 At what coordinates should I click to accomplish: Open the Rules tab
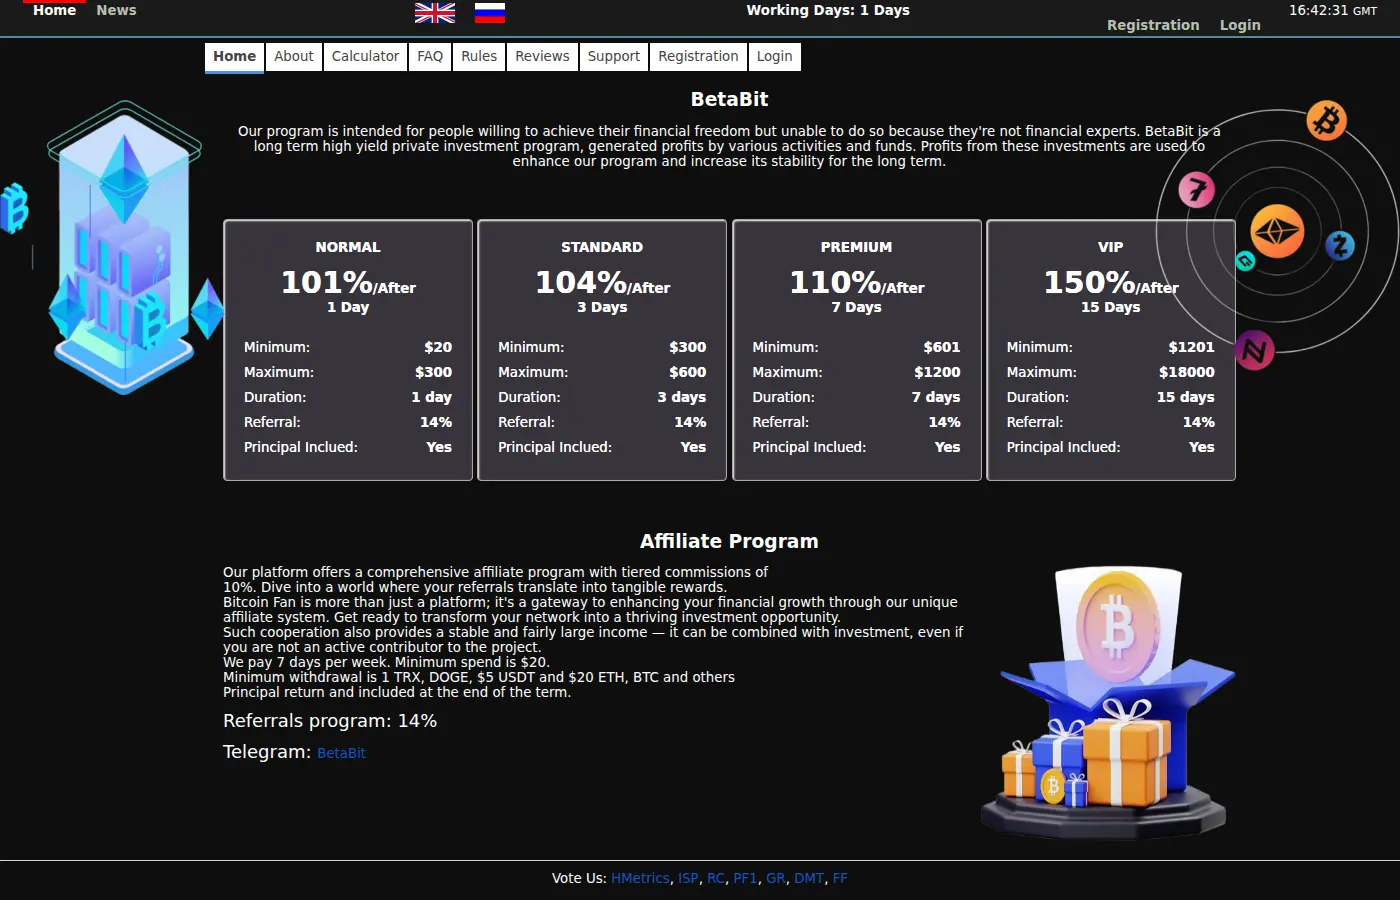[x=479, y=57]
